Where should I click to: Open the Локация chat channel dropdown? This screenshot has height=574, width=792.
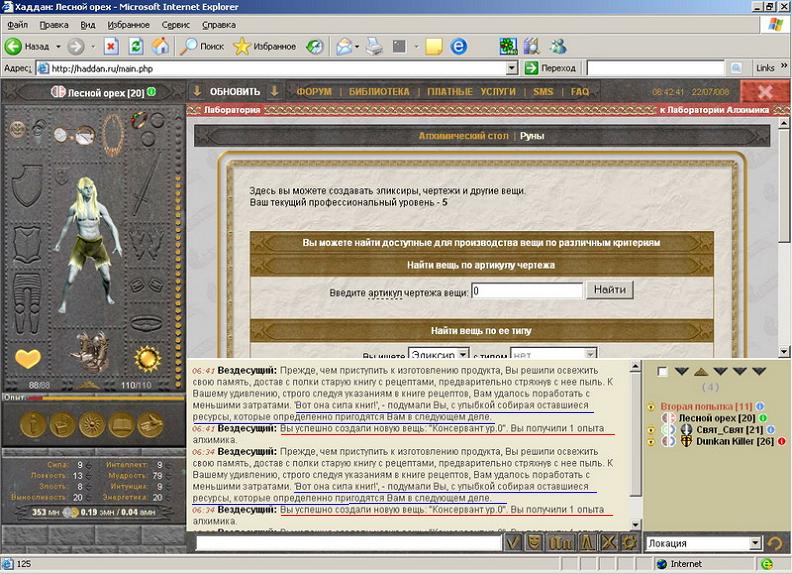coord(703,543)
